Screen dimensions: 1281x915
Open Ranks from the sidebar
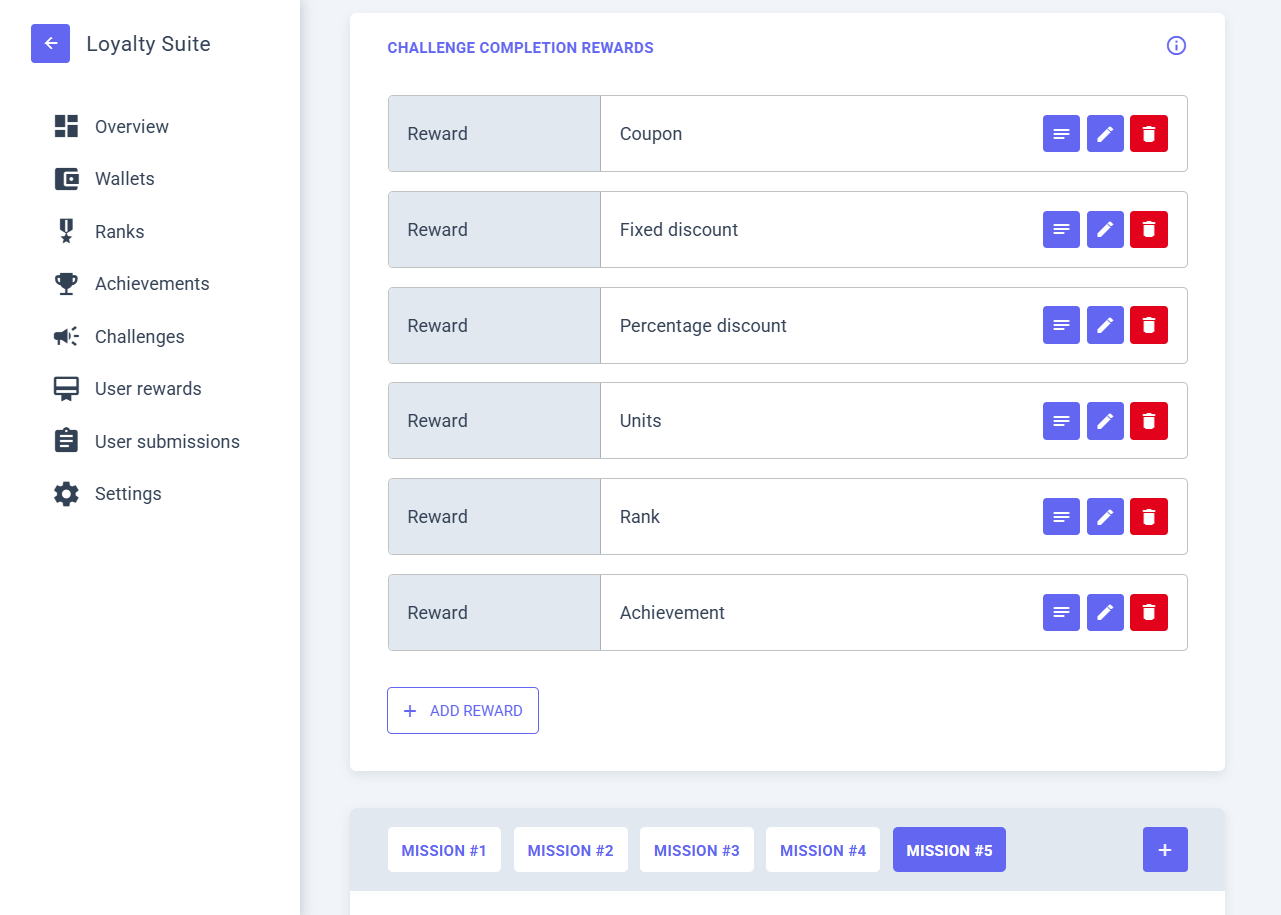tap(120, 232)
